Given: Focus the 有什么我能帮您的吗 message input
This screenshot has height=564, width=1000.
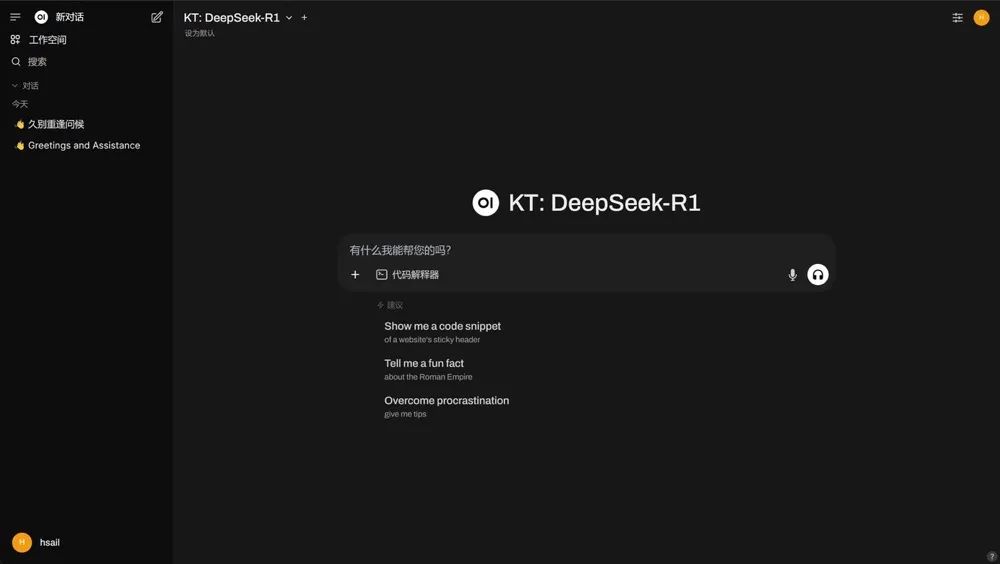Looking at the screenshot, I should click(585, 250).
